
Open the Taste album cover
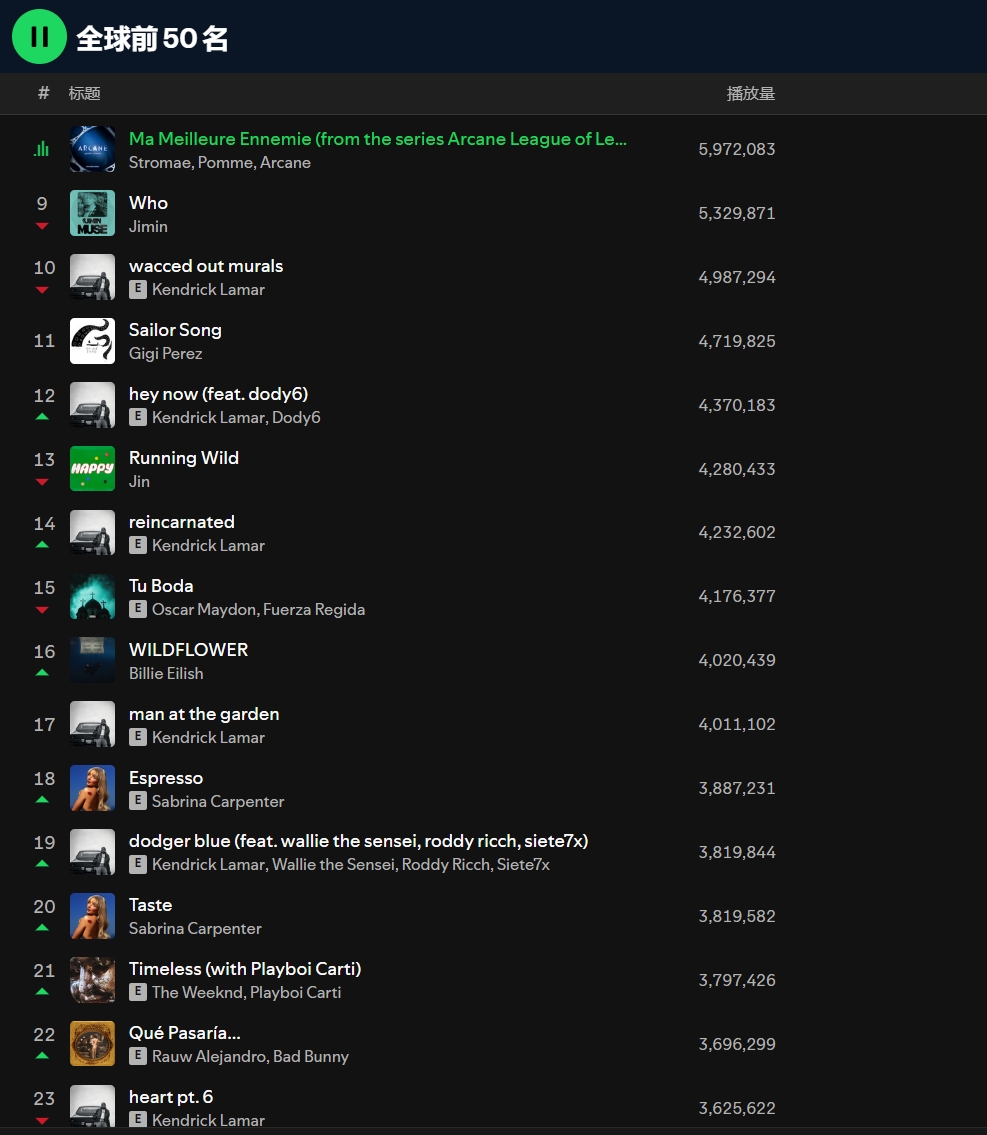click(92, 916)
